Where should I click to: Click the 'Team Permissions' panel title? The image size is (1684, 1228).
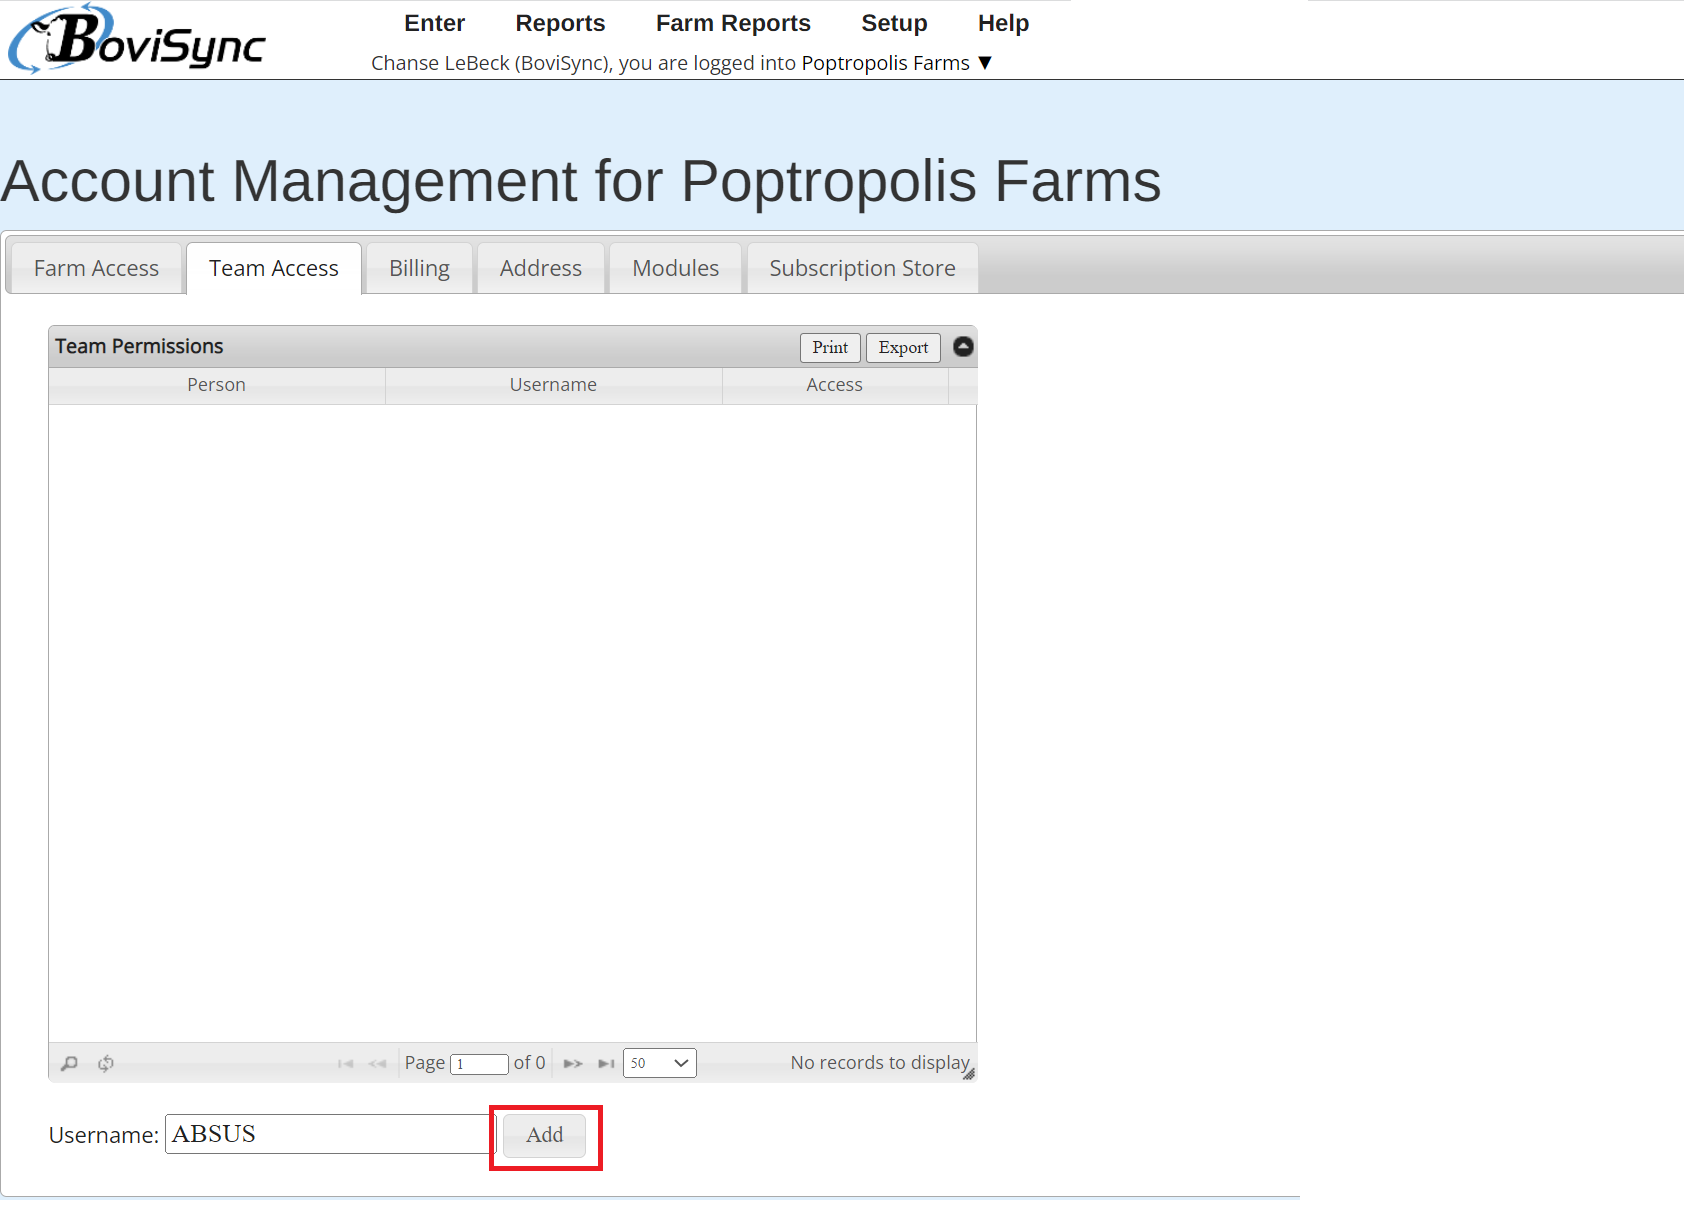(139, 346)
